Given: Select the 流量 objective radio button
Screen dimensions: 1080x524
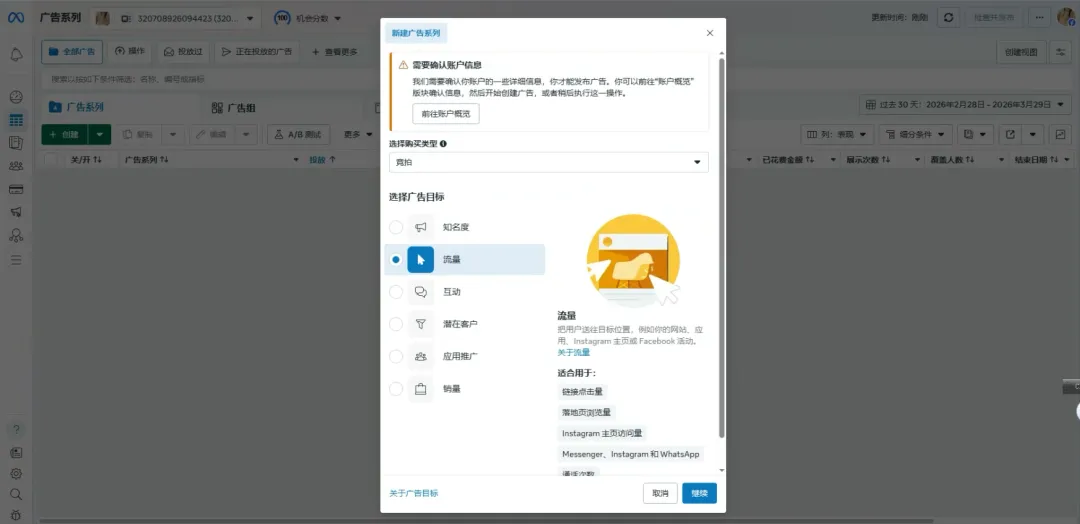Looking at the screenshot, I should point(396,260).
